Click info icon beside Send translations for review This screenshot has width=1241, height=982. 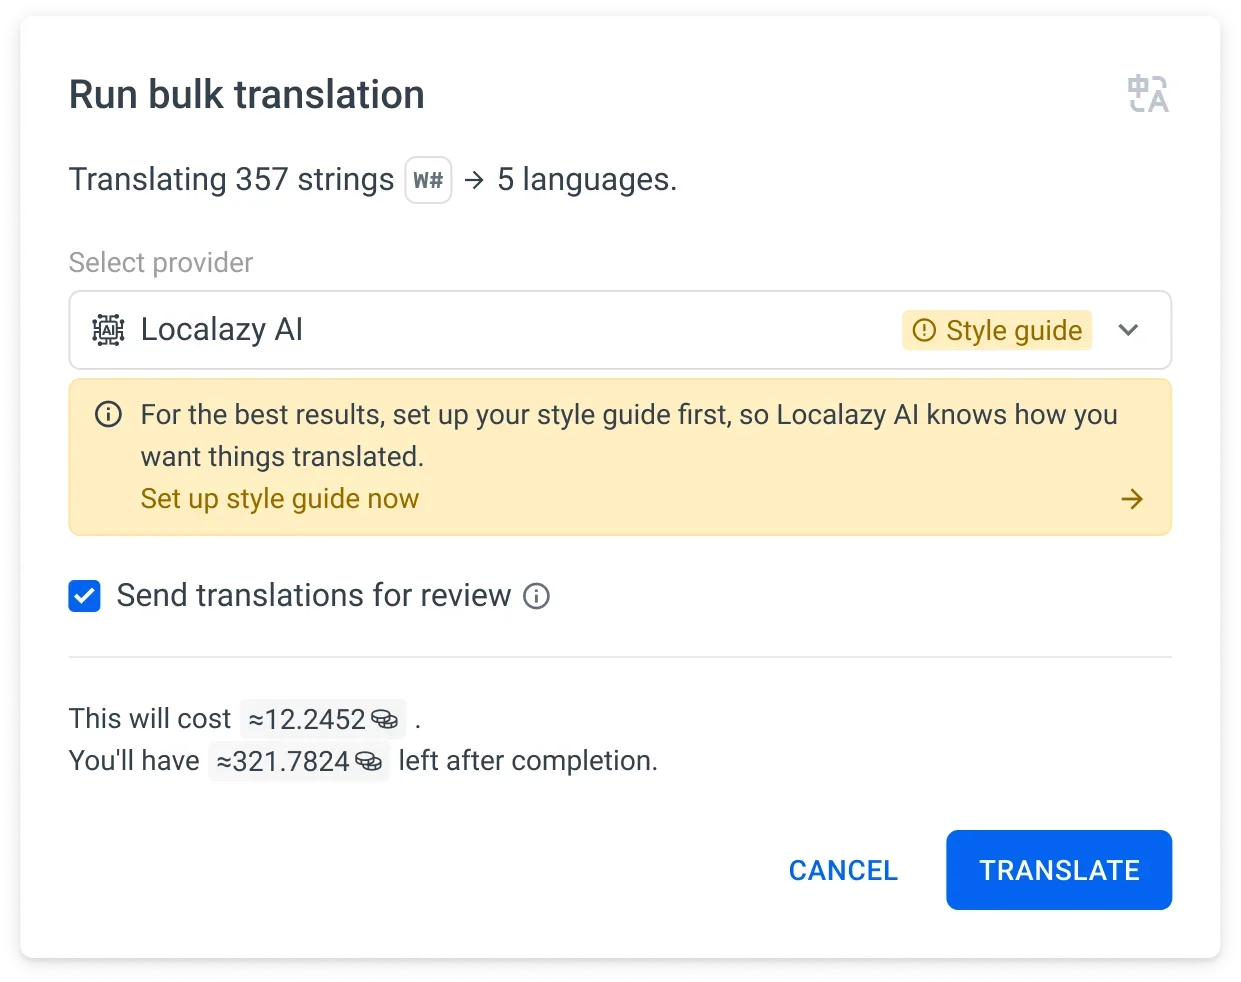click(537, 596)
